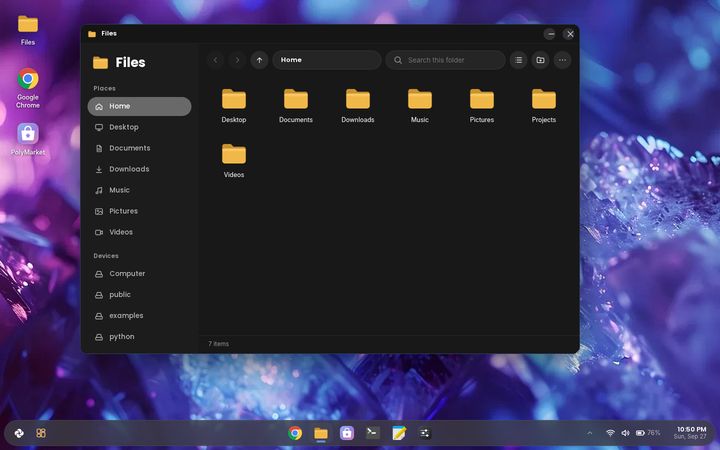
Task: Switch to list view
Action: (x=518, y=60)
